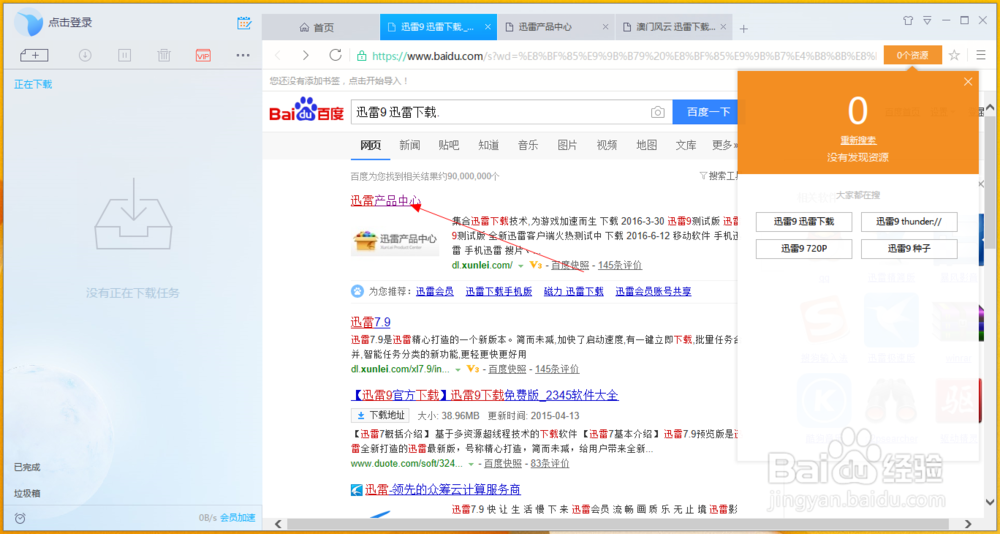
Task: Open the skin shirt icon
Action: point(908,20)
